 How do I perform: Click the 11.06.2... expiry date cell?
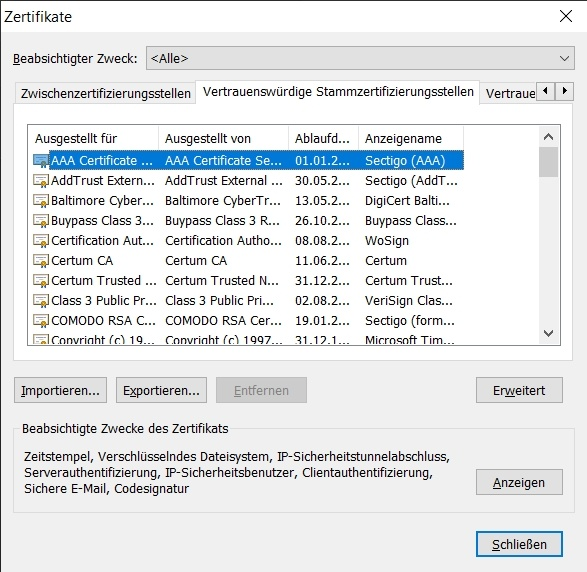[x=322, y=261]
